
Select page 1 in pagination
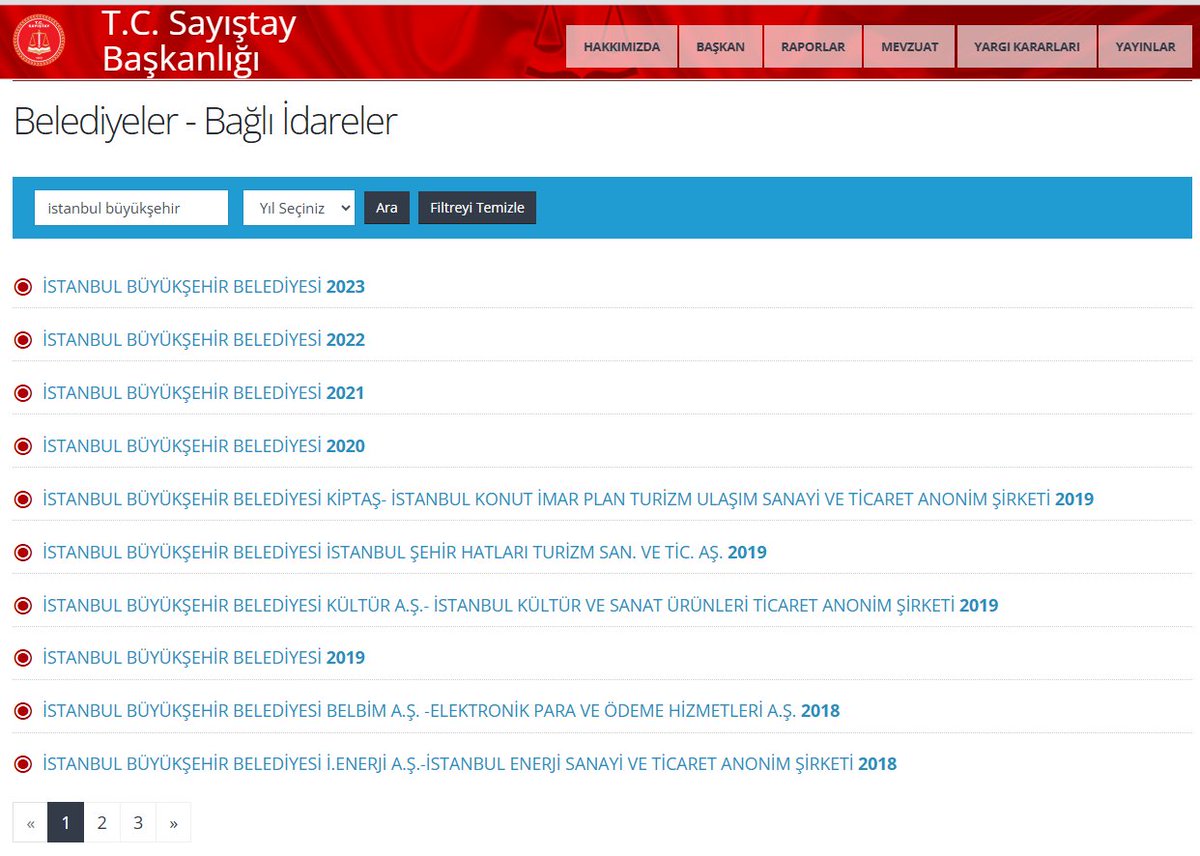click(x=66, y=823)
